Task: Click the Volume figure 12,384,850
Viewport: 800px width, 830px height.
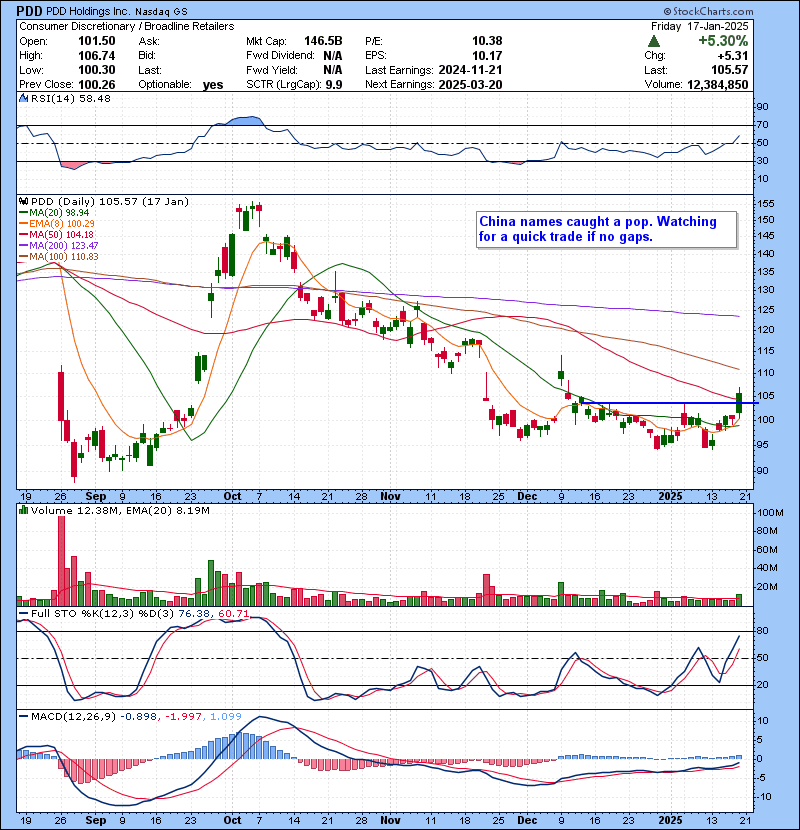Action: tap(717, 85)
